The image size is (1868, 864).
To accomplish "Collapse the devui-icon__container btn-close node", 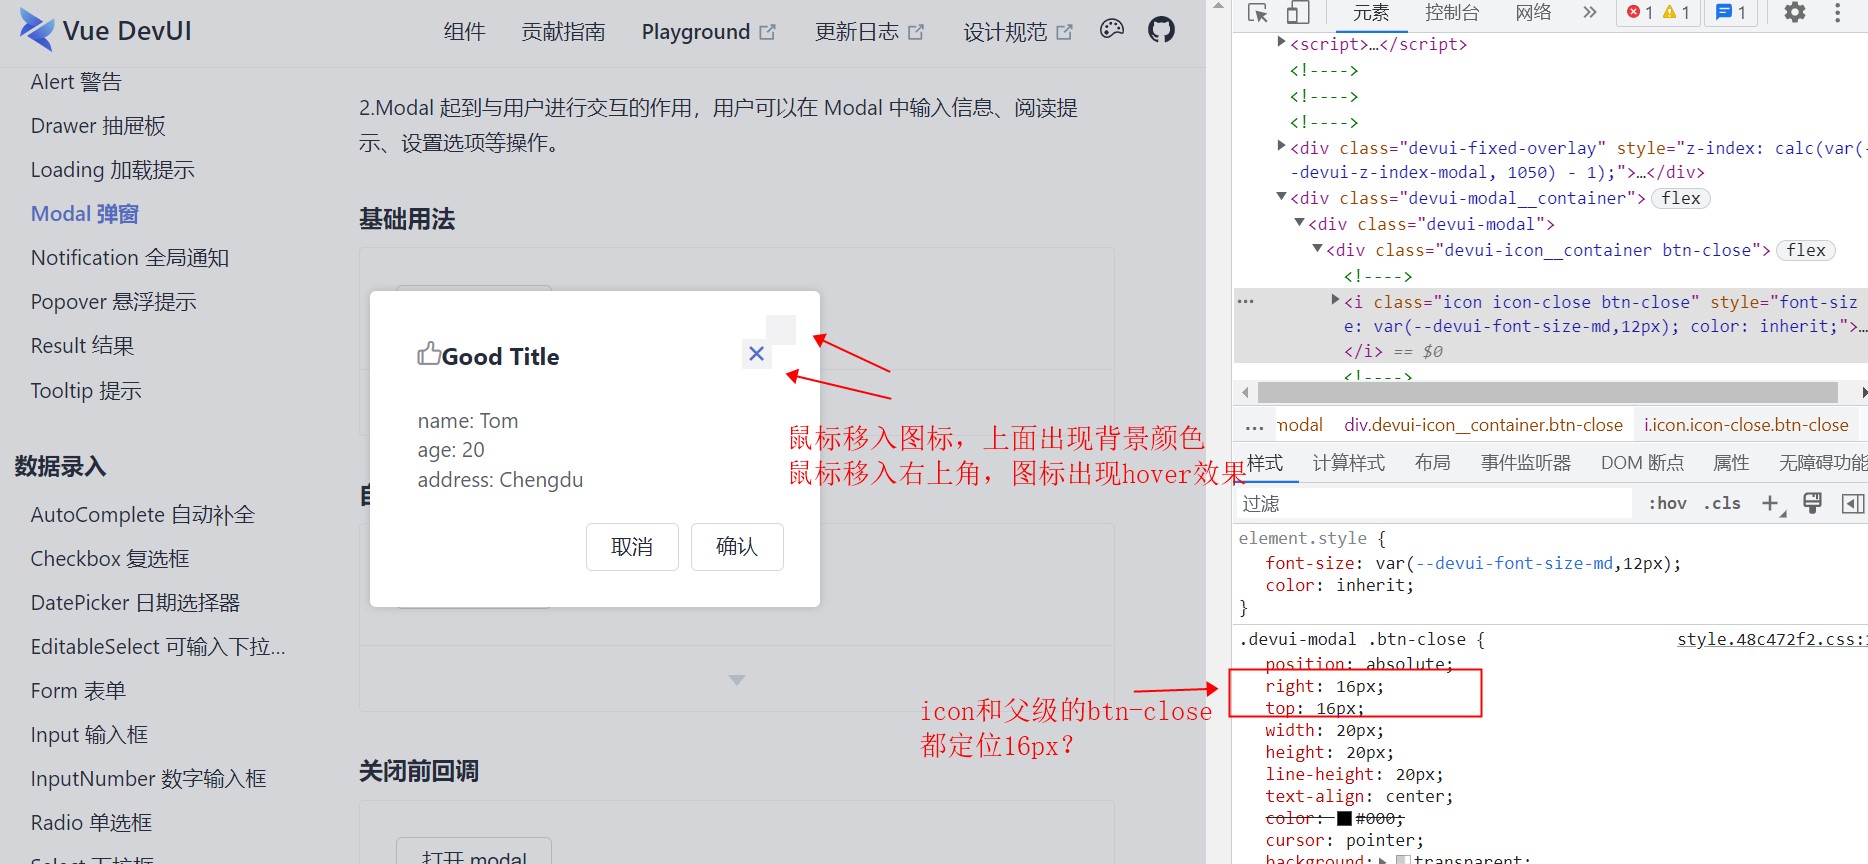I will 1317,249.
